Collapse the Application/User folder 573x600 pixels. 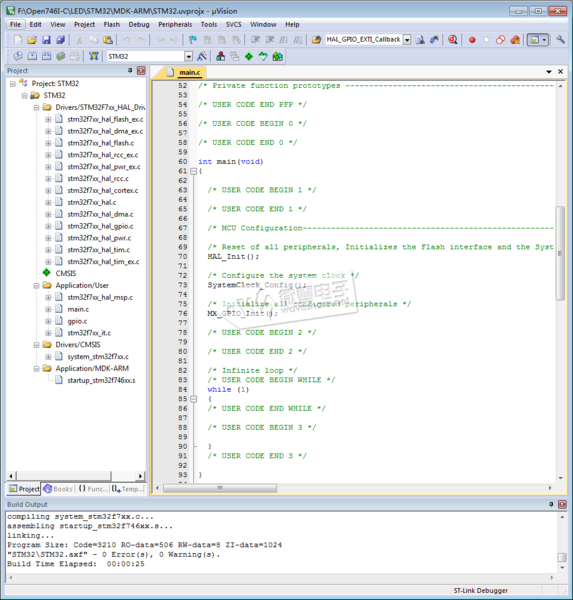tap(36, 285)
